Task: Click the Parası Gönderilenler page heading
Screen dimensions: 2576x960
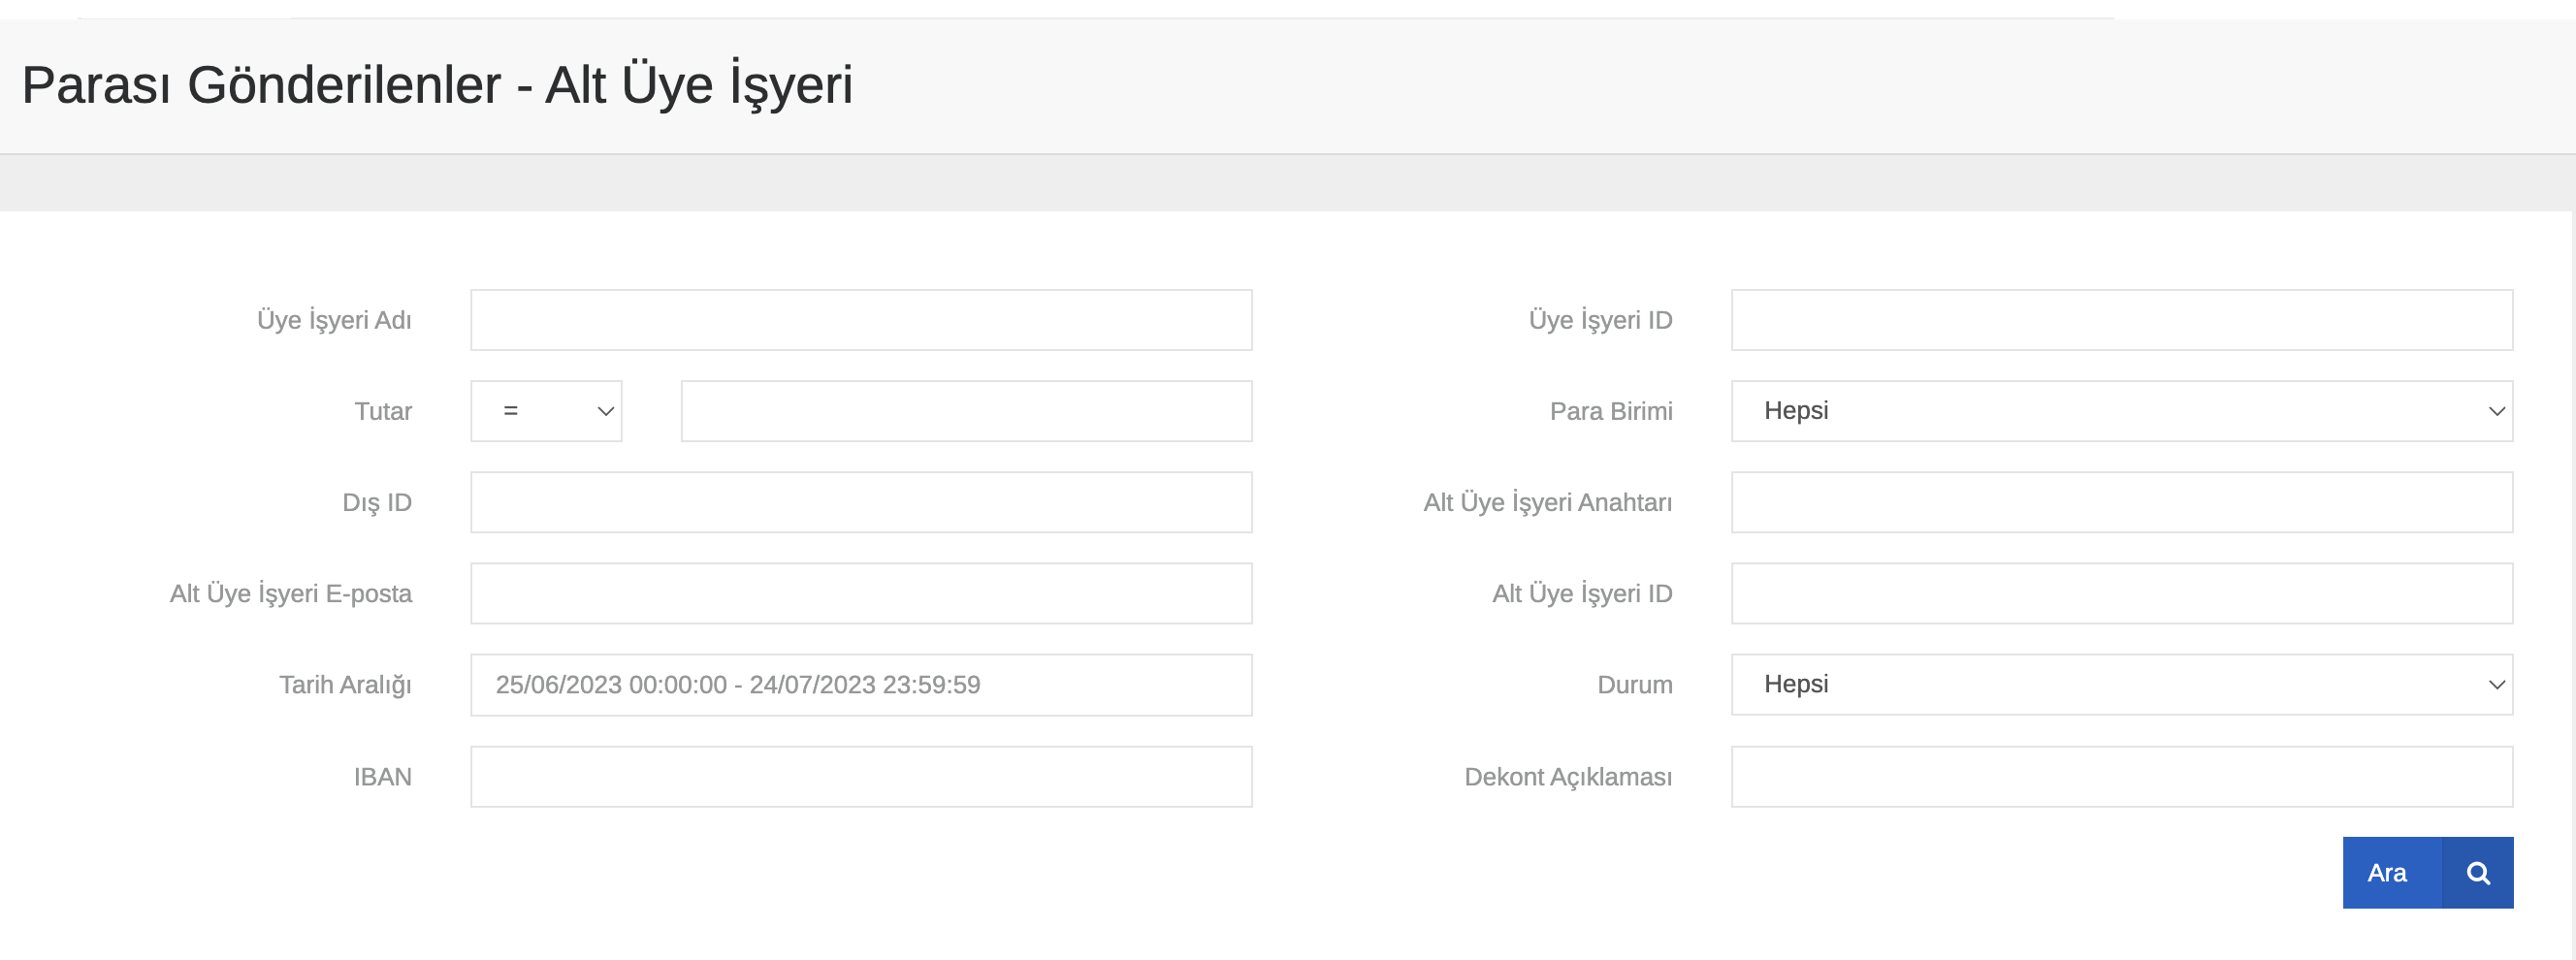Action: coord(437,85)
